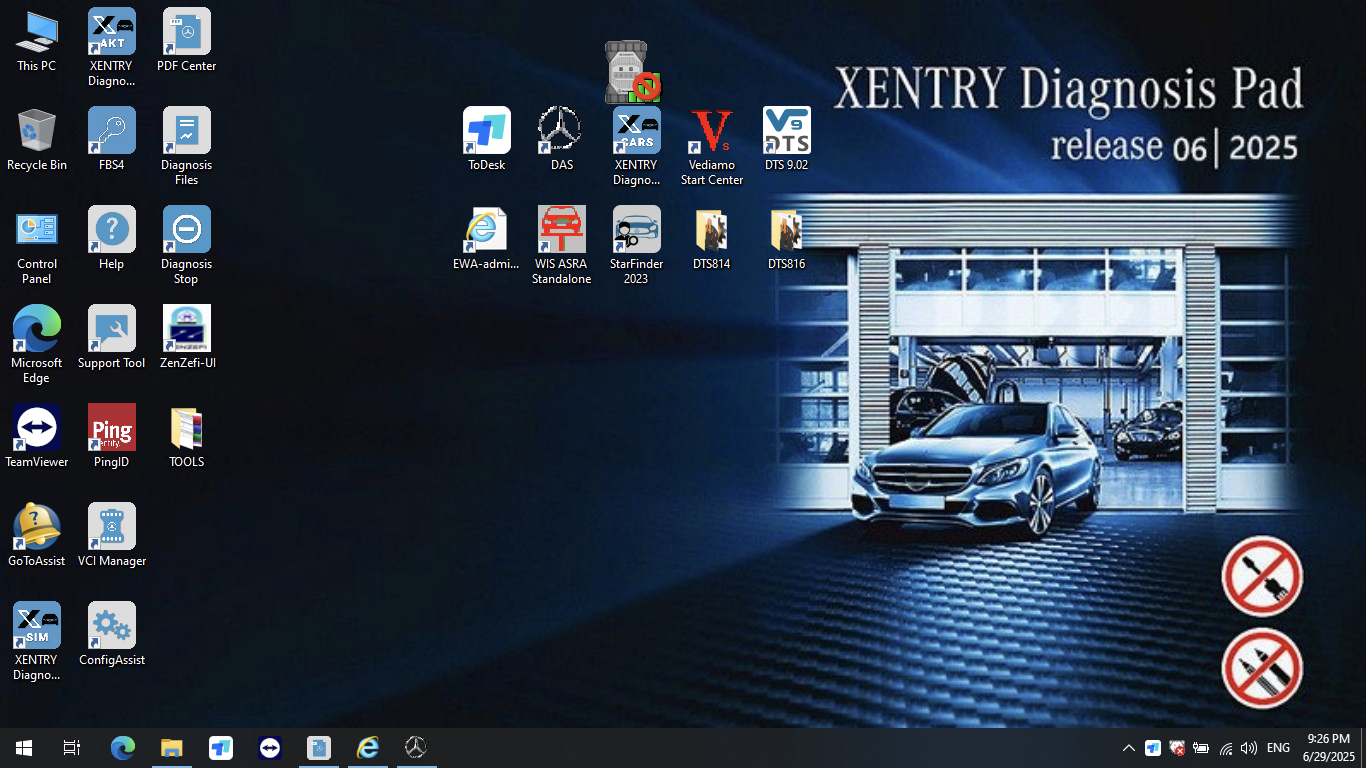Start XENTRY Diagnosis SIM
Screen dimensions: 1366x768
tap(36, 625)
